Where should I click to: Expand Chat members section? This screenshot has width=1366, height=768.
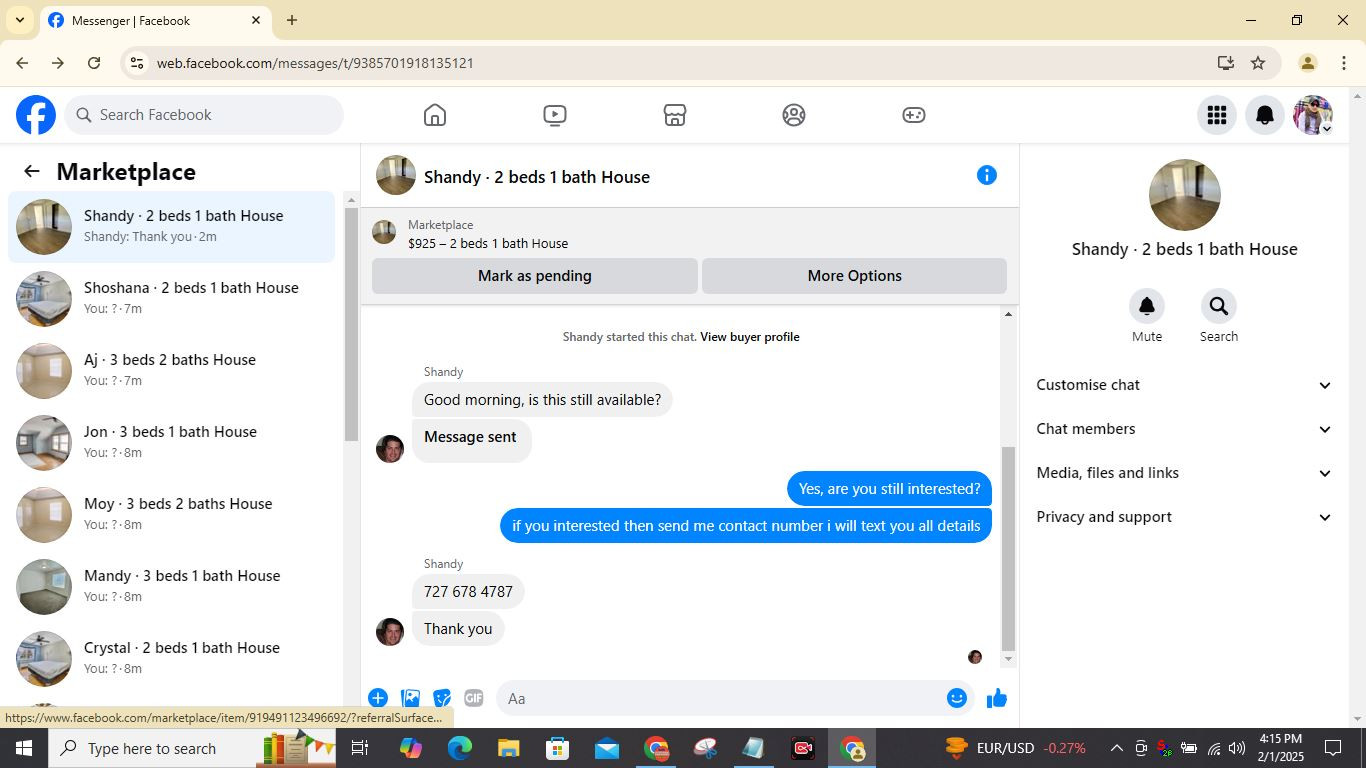click(1184, 429)
